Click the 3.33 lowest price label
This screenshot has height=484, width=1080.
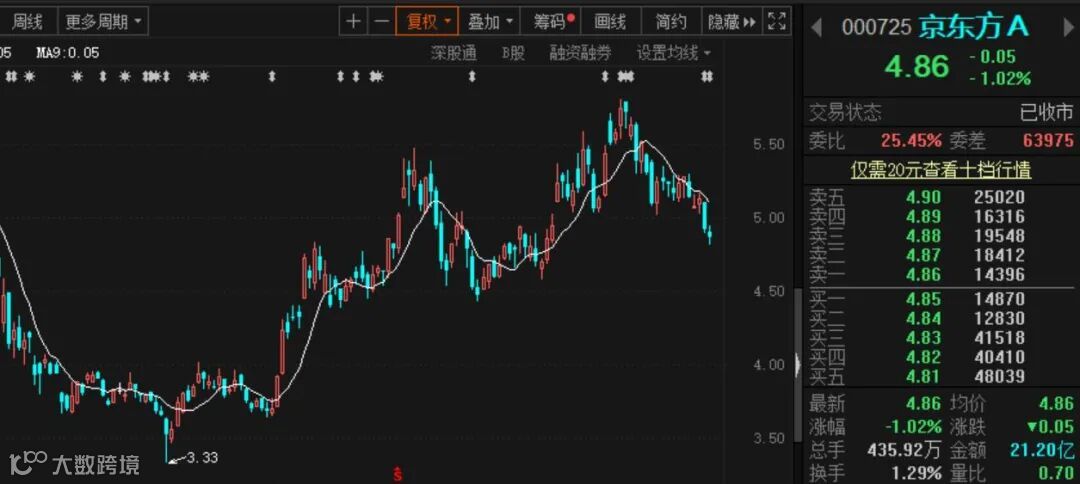pyautogui.click(x=202, y=457)
